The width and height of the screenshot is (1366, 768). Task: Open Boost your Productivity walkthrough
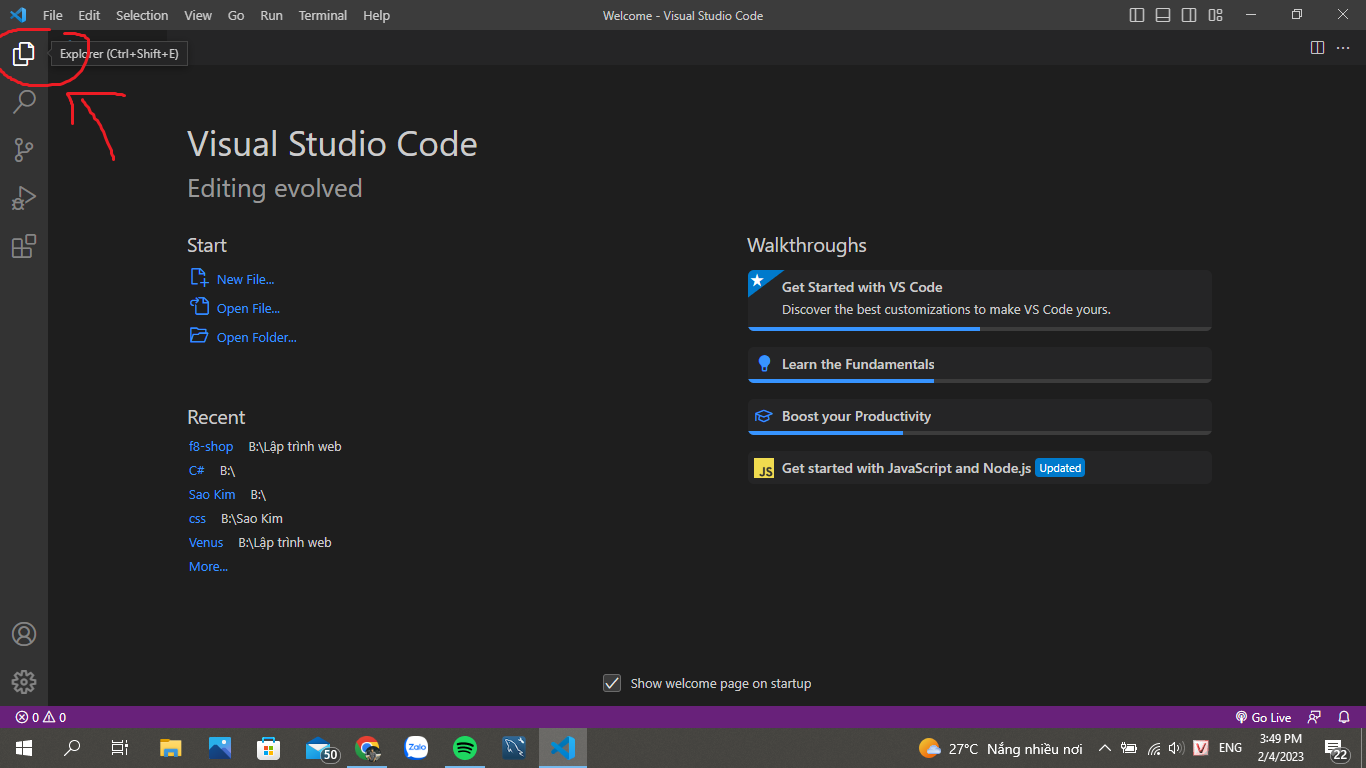[x=979, y=417]
